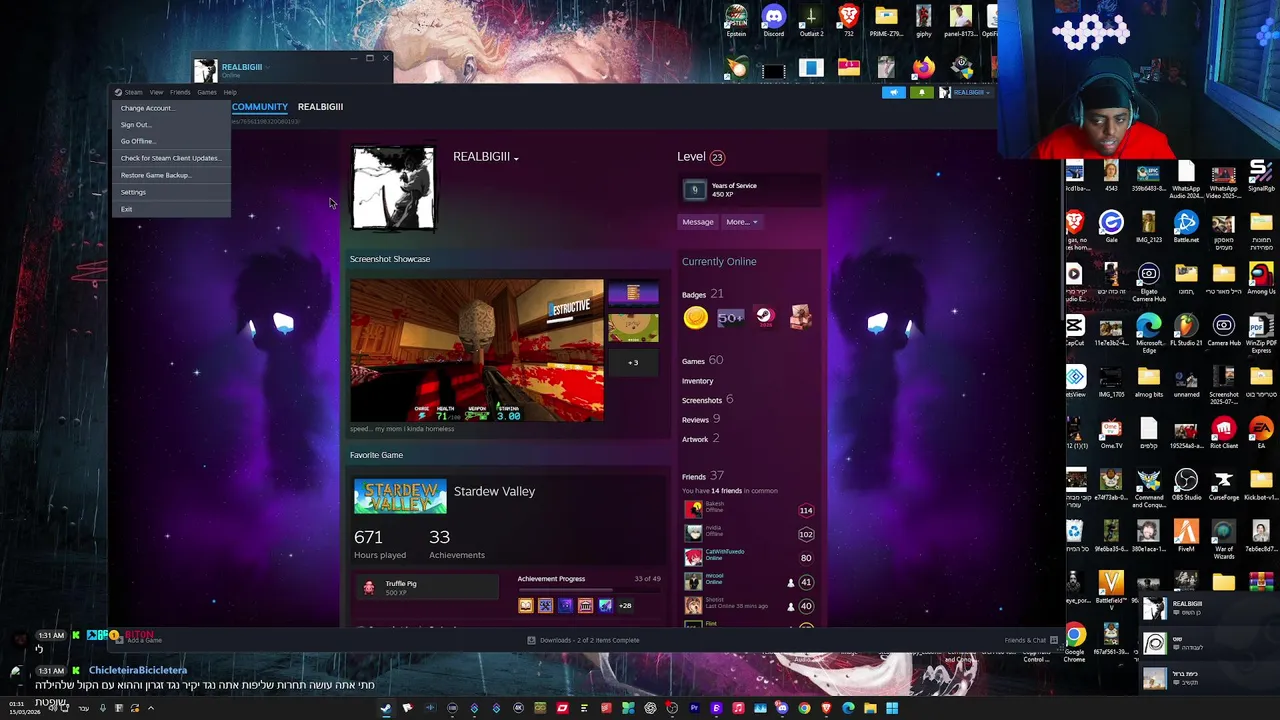Open the Badges 21 link

[702, 294]
